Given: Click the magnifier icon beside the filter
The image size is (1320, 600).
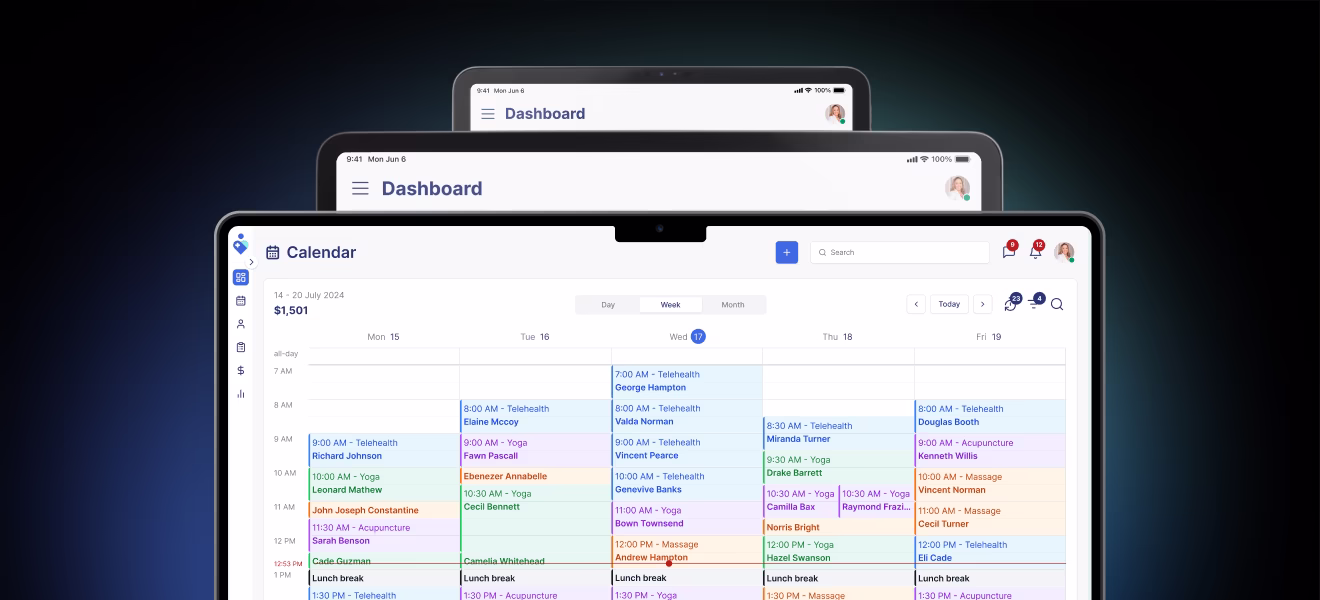Looking at the screenshot, I should [1057, 305].
